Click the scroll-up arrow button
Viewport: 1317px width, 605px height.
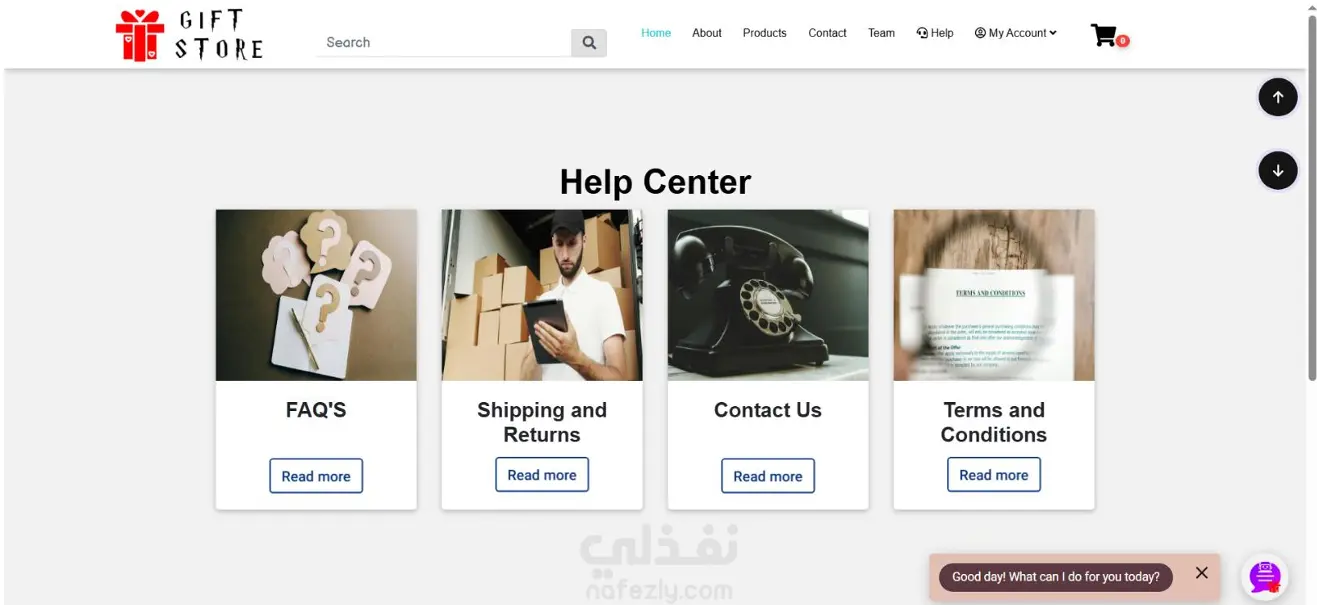tap(1277, 97)
